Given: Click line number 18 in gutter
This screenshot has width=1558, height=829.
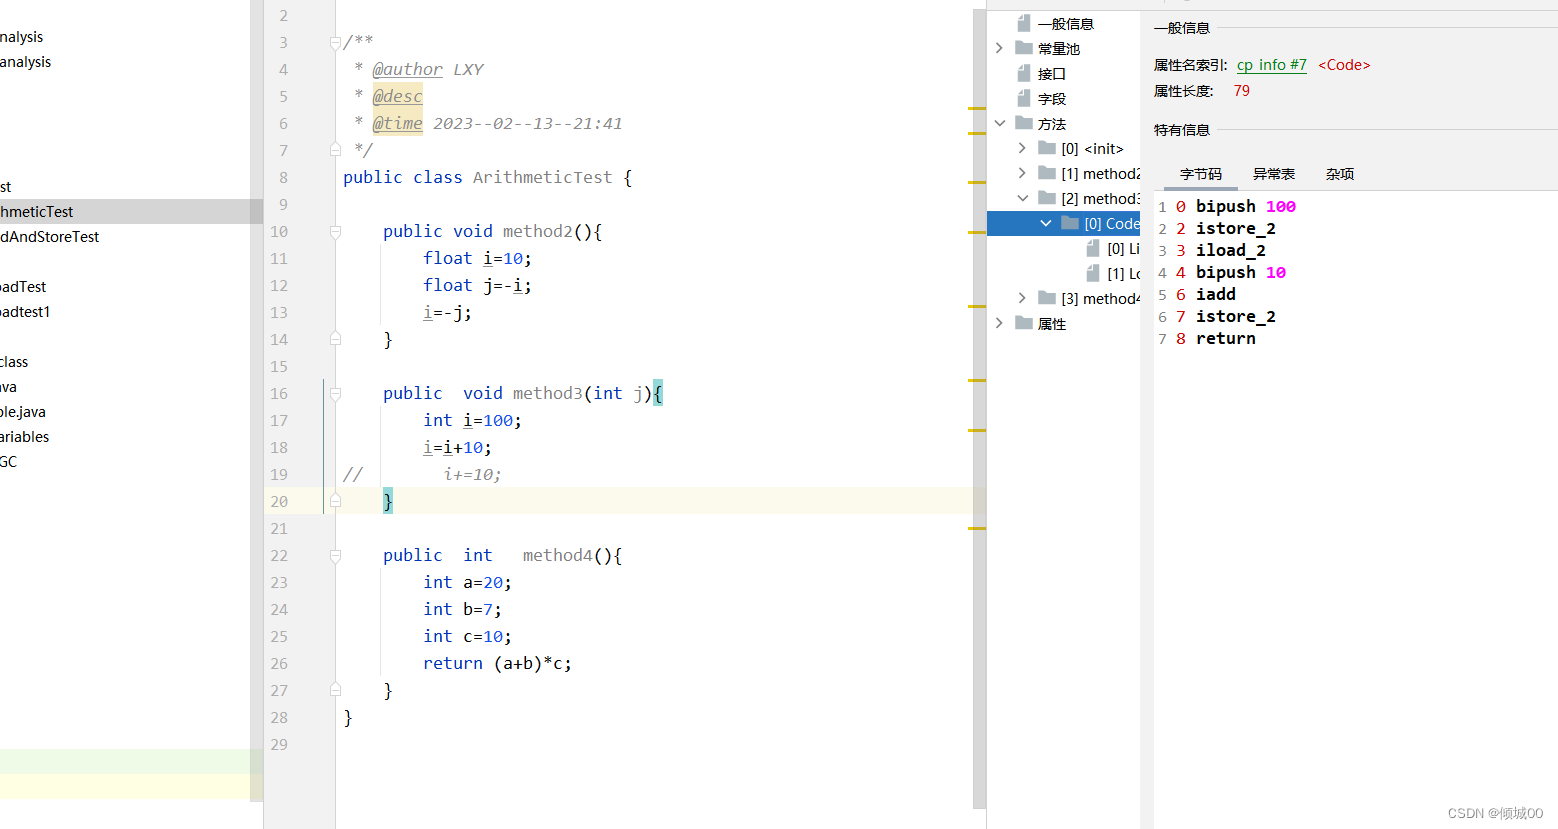Looking at the screenshot, I should [x=279, y=447].
